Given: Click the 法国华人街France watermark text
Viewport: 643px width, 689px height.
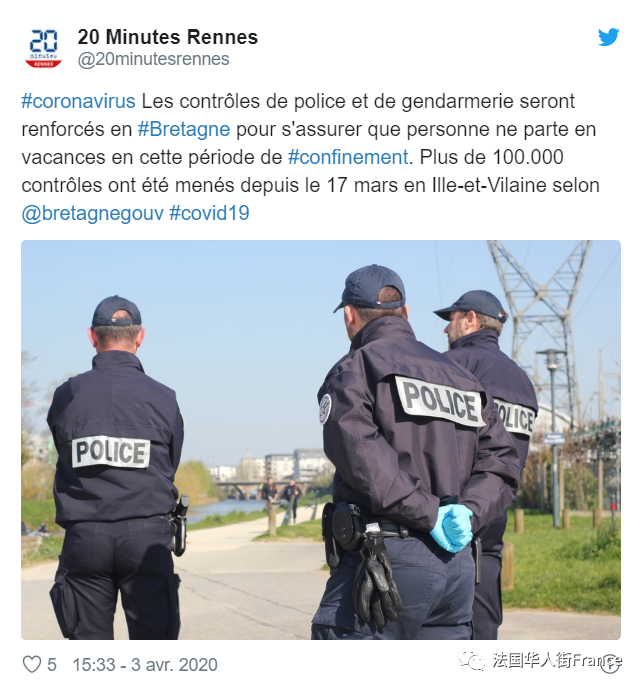Looking at the screenshot, I should coord(556,660).
